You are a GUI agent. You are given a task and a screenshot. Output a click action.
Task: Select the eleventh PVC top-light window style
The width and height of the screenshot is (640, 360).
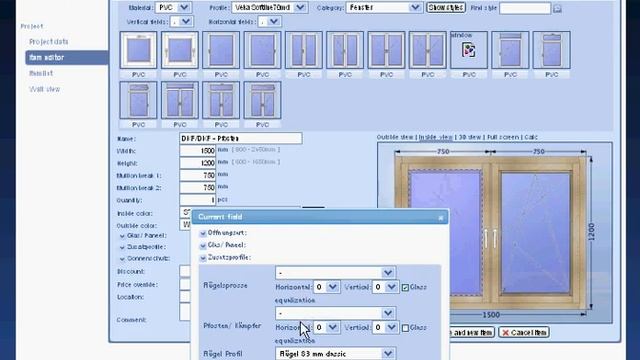tap(551, 50)
